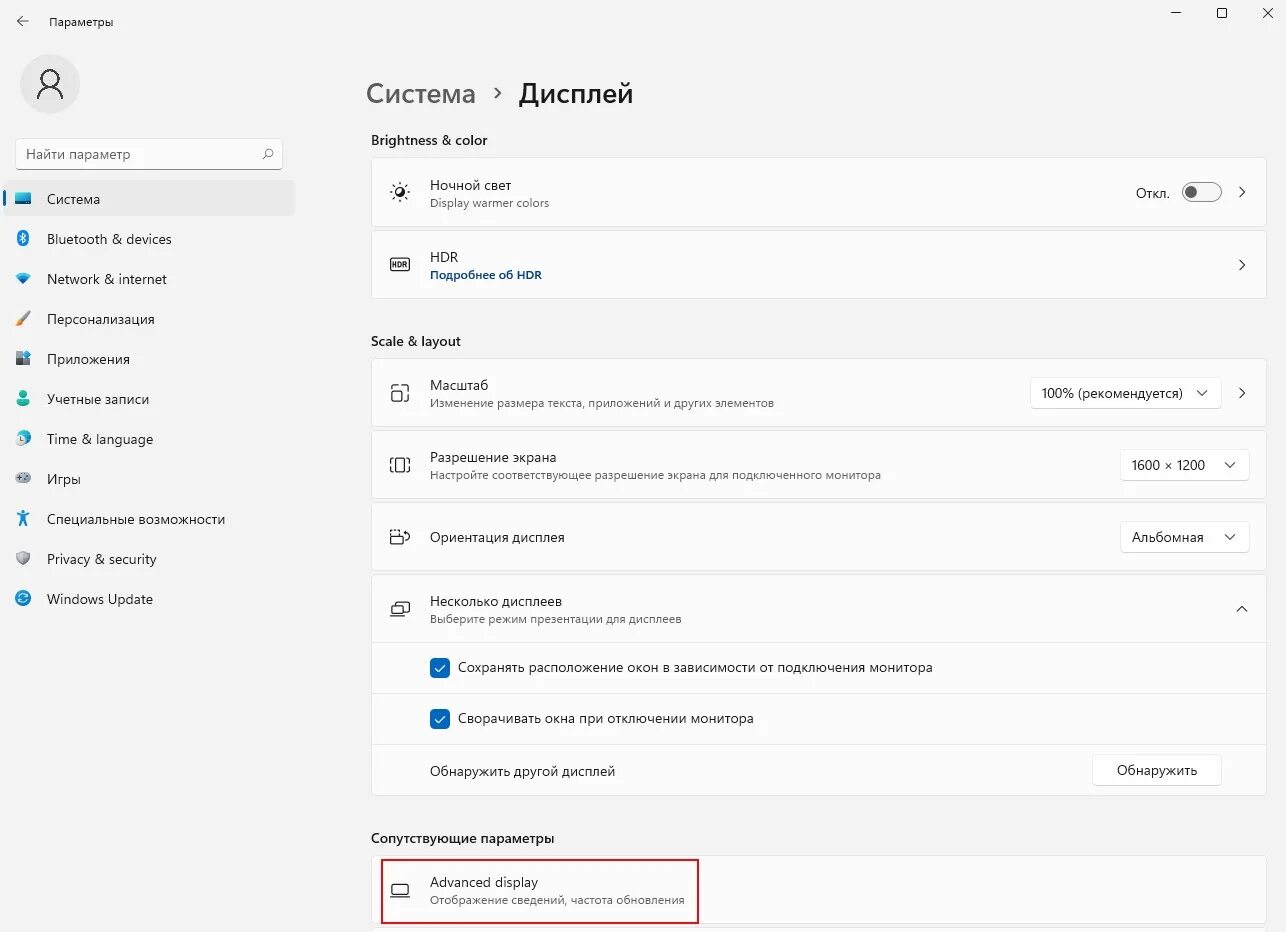The image size is (1286, 932).
Task: Open the screen resolution 1600 × 1200 dropdown
Action: point(1184,464)
